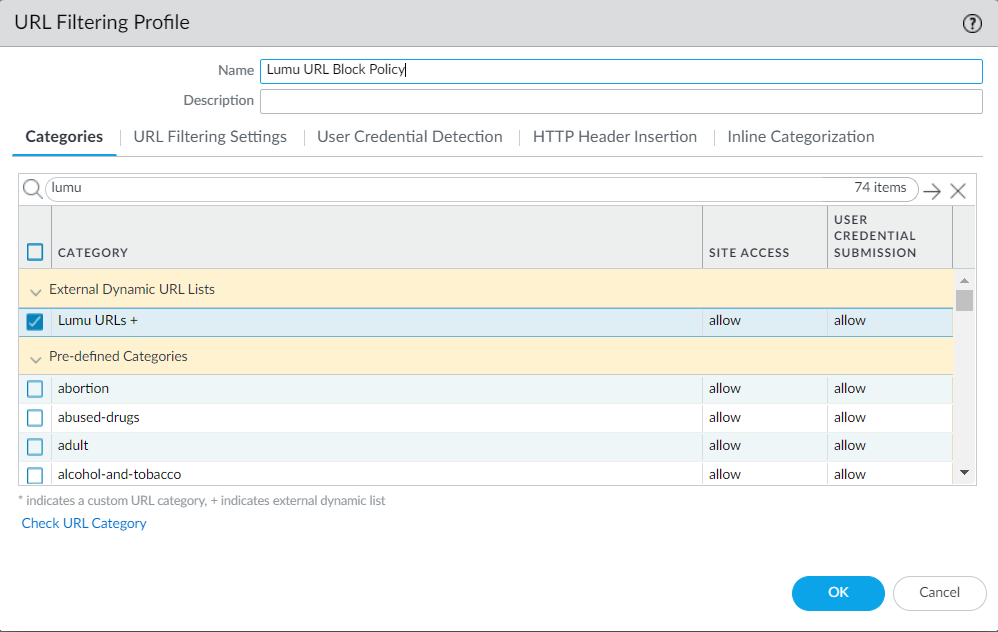Open Site Access dropdown for Lumu URLs

[x=764, y=321]
